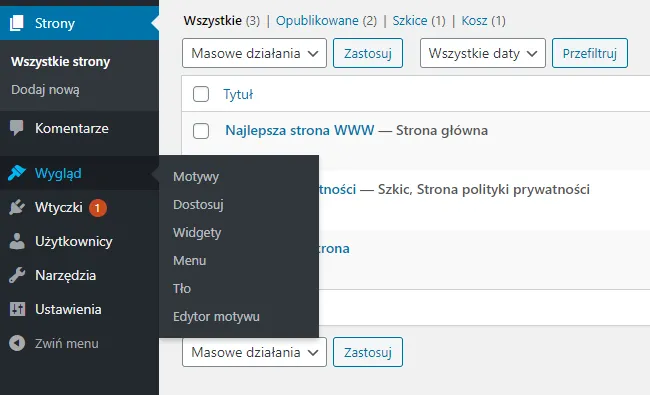Click the Wtyczki update count badge
The width and height of the screenshot is (650, 395).
[x=97, y=208]
